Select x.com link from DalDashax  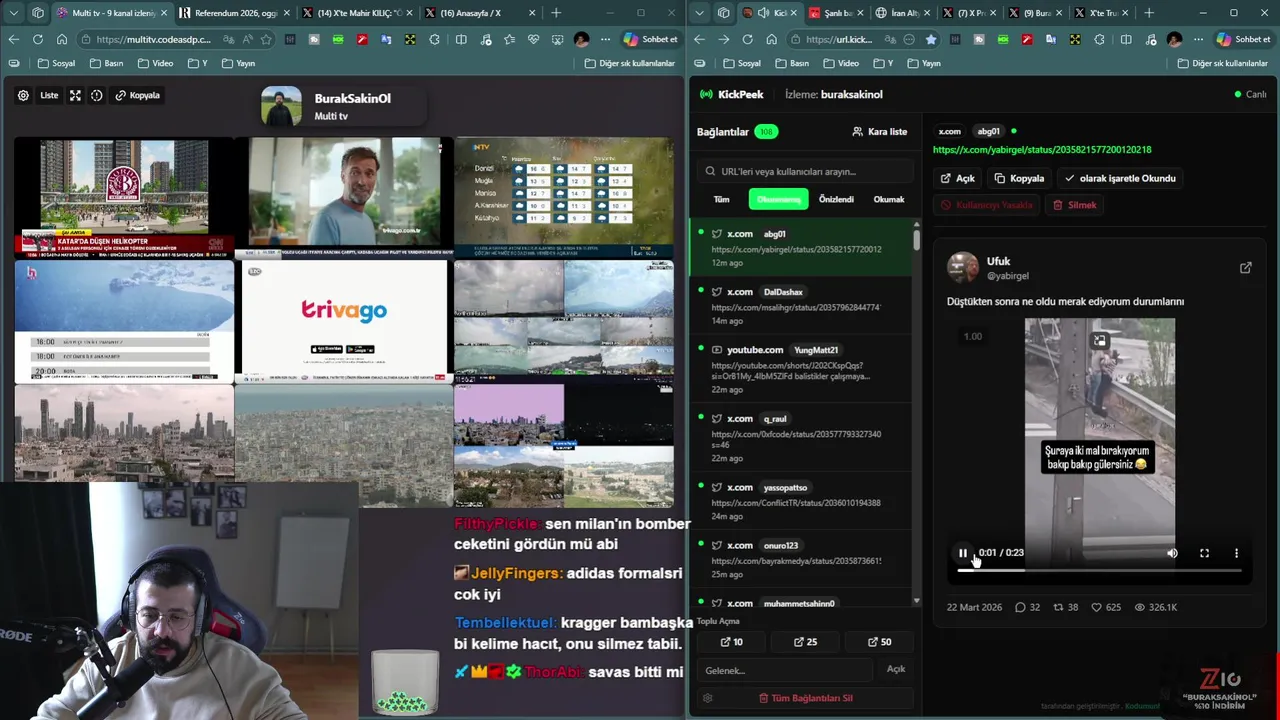pyautogui.click(x=800, y=306)
